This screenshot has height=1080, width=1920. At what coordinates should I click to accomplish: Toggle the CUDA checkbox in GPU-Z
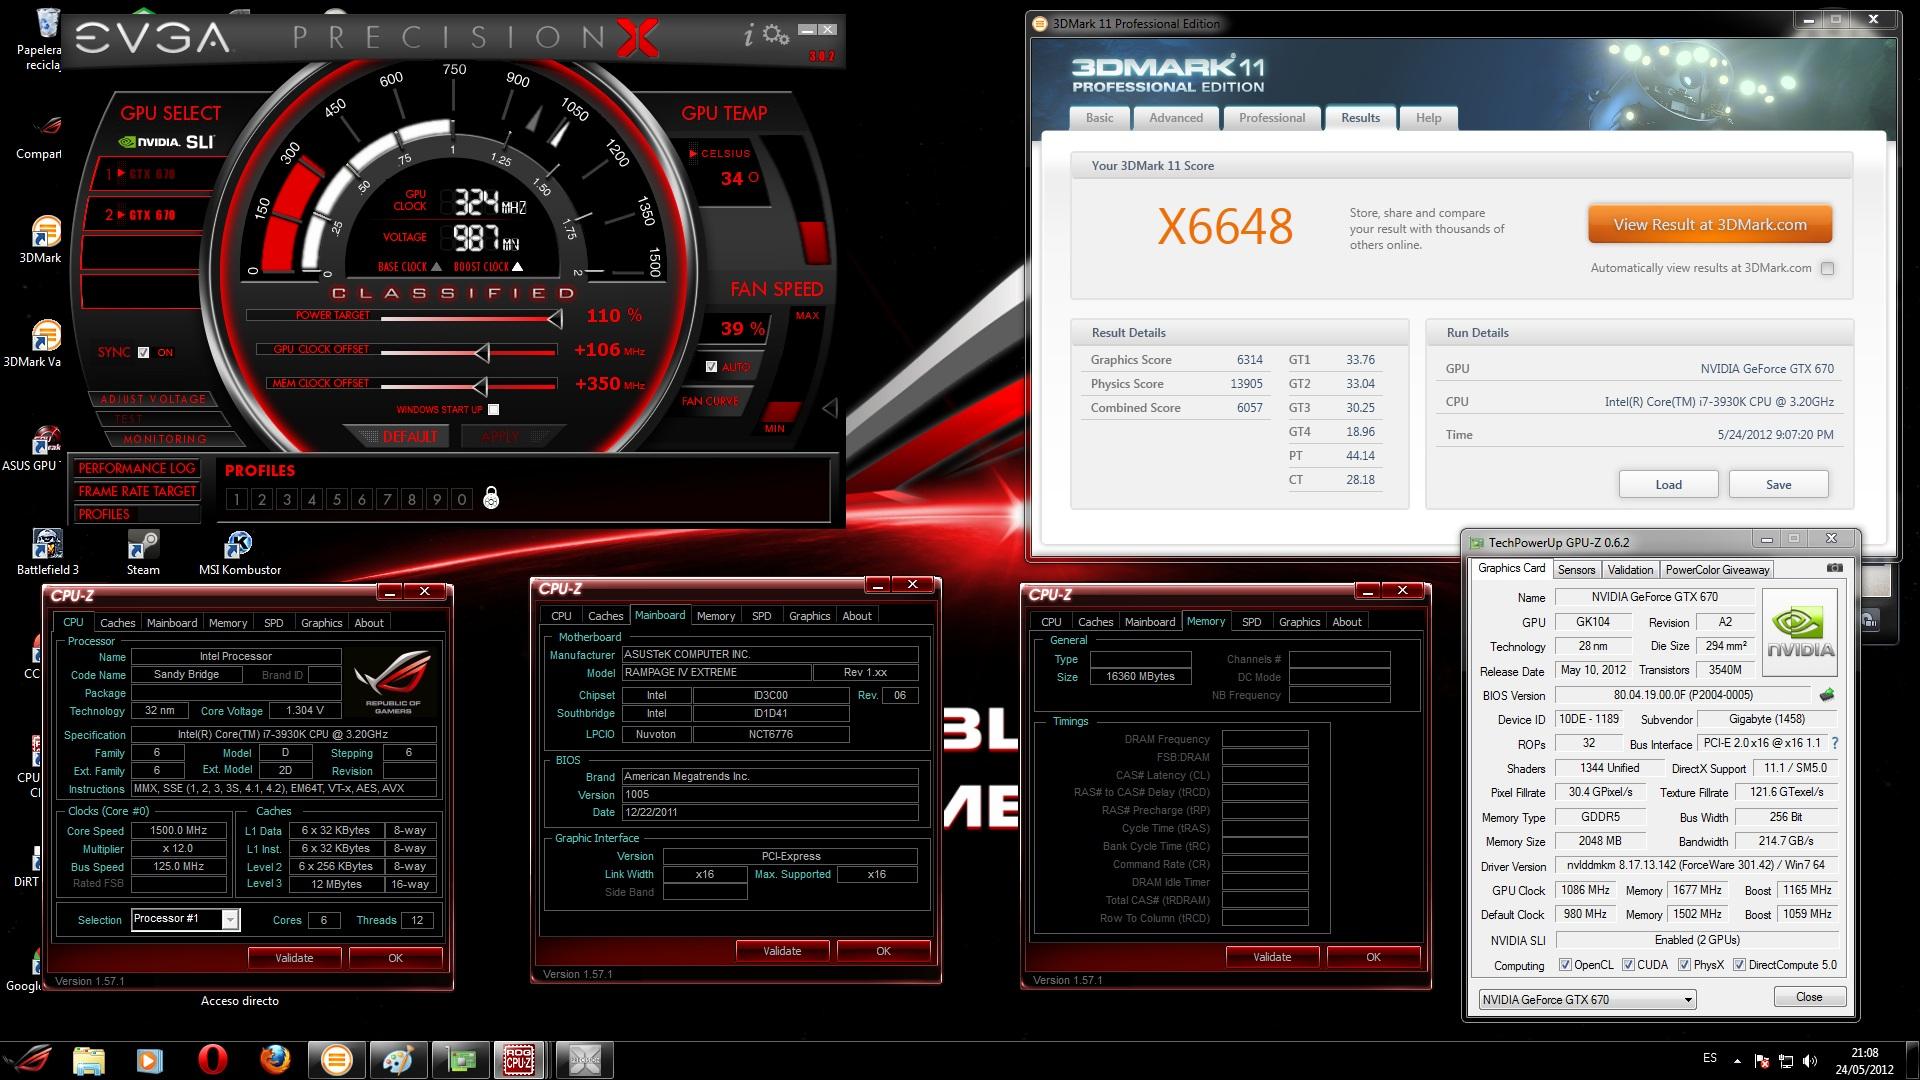coord(1628,965)
